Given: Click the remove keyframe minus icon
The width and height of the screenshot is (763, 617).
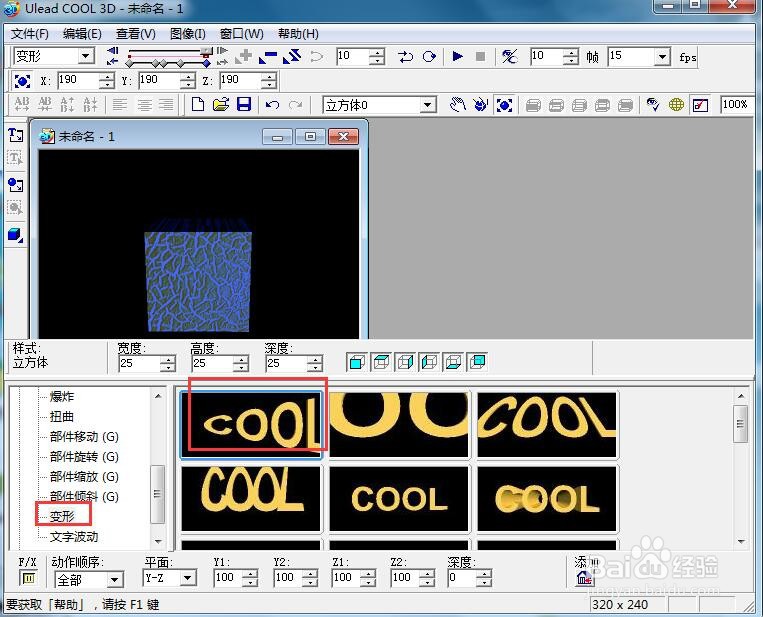Looking at the screenshot, I should [268, 56].
